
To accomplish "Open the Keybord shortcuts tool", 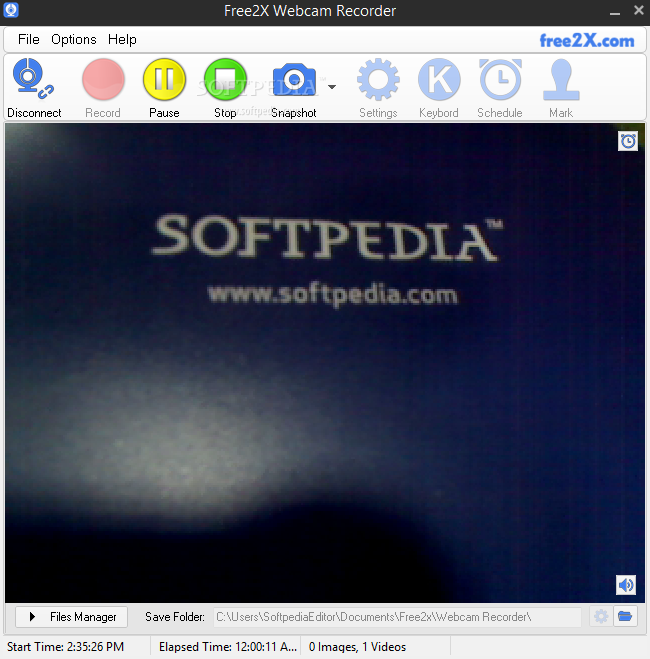I will coord(439,88).
